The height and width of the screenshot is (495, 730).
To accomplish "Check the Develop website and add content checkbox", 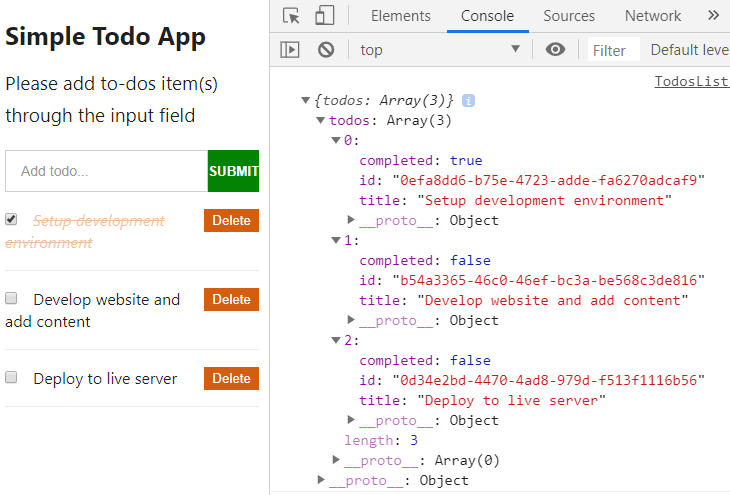I will pyautogui.click(x=11, y=298).
